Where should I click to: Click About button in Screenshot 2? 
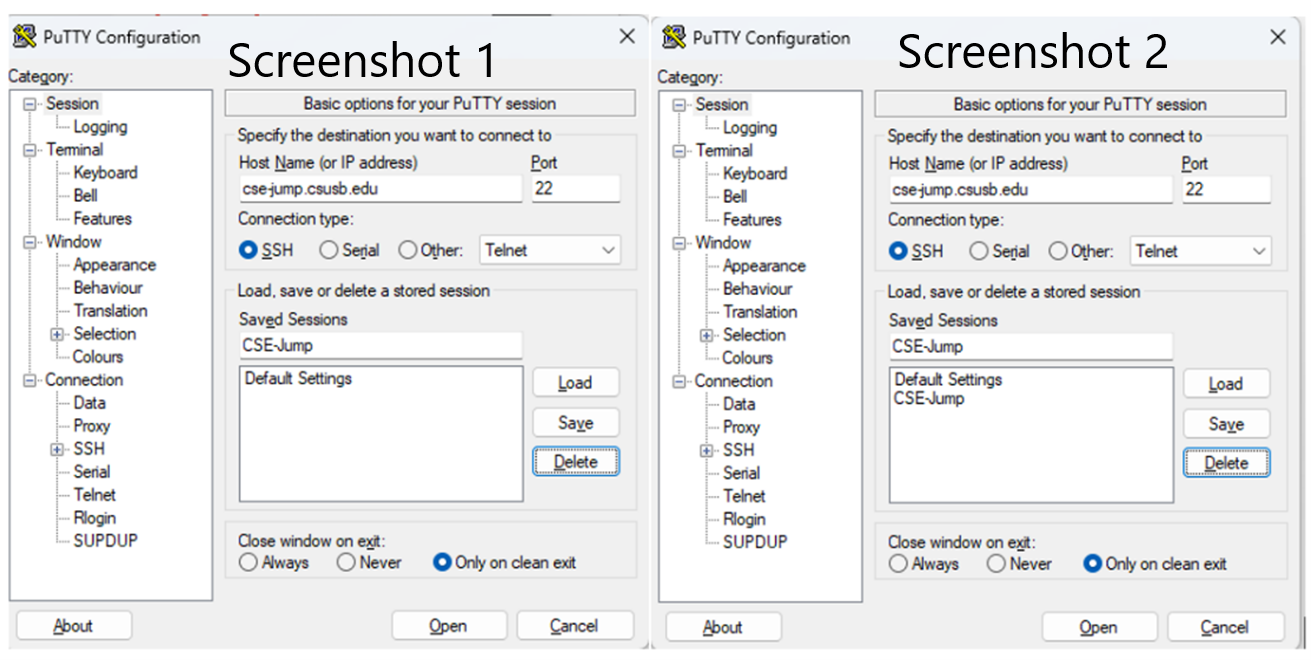point(723,627)
